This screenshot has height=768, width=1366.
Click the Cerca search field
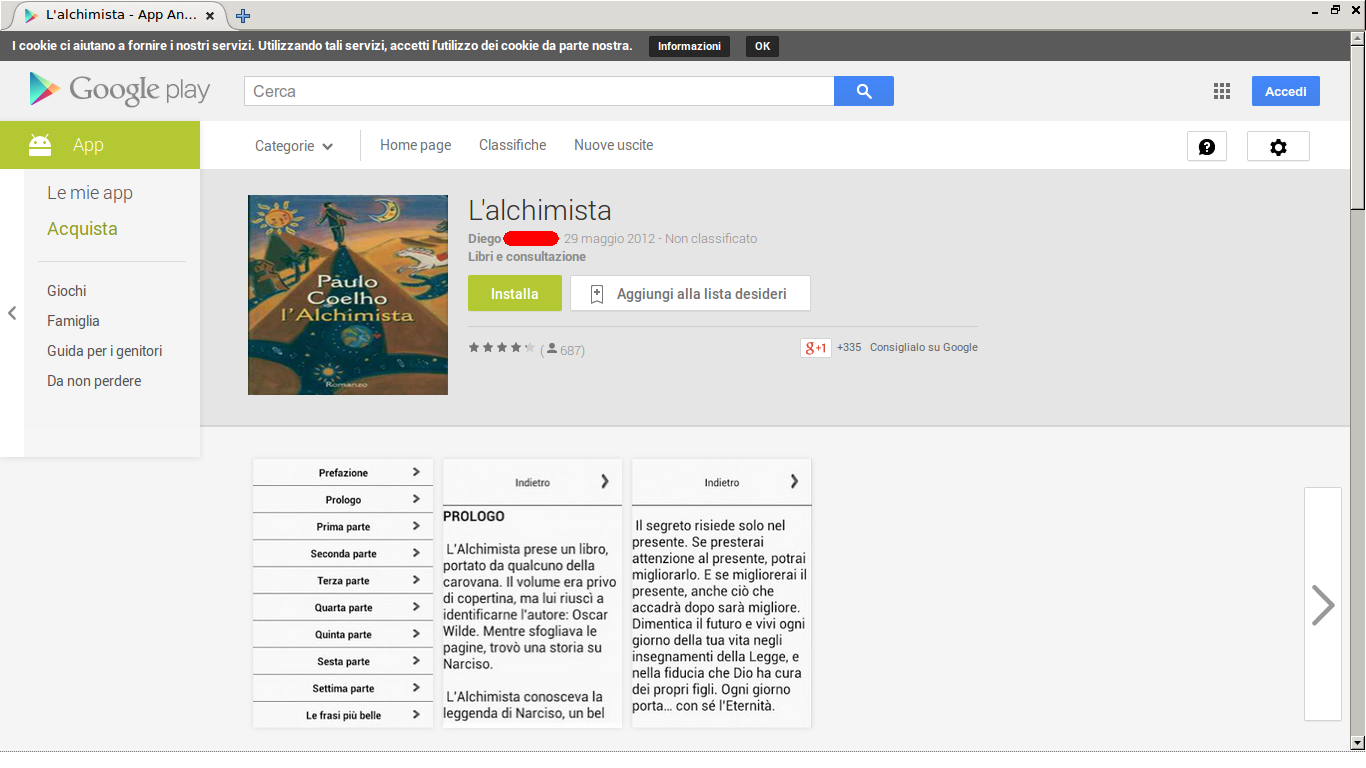coord(539,91)
